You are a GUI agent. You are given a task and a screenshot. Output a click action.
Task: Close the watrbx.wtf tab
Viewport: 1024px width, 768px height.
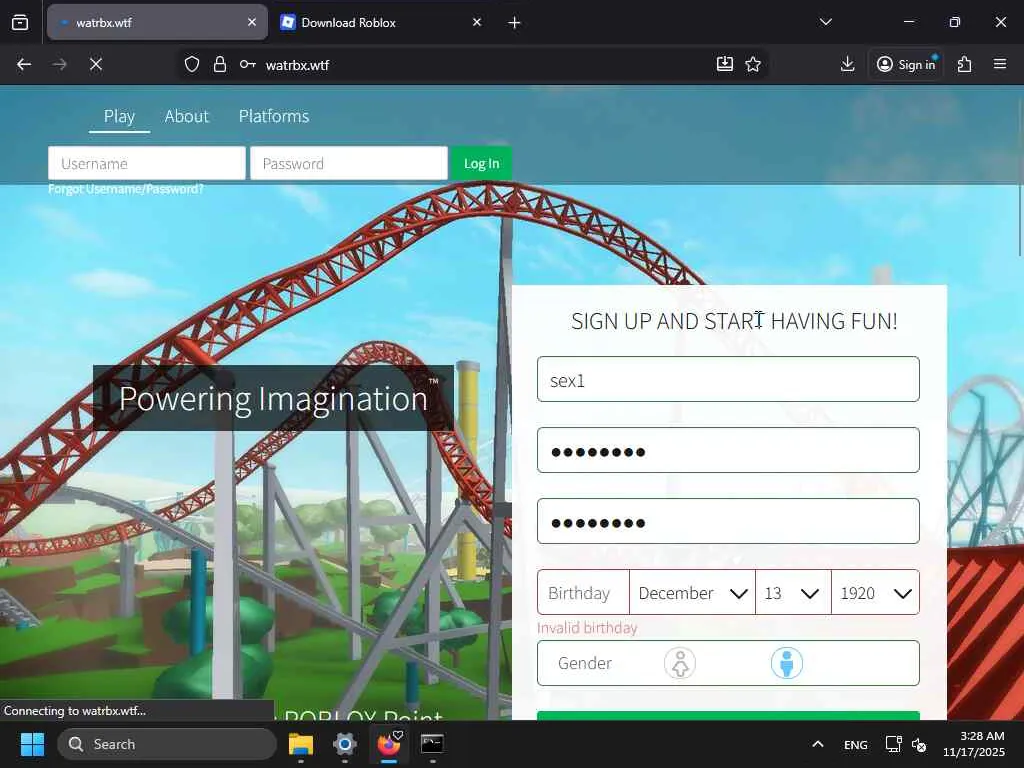coord(252,22)
